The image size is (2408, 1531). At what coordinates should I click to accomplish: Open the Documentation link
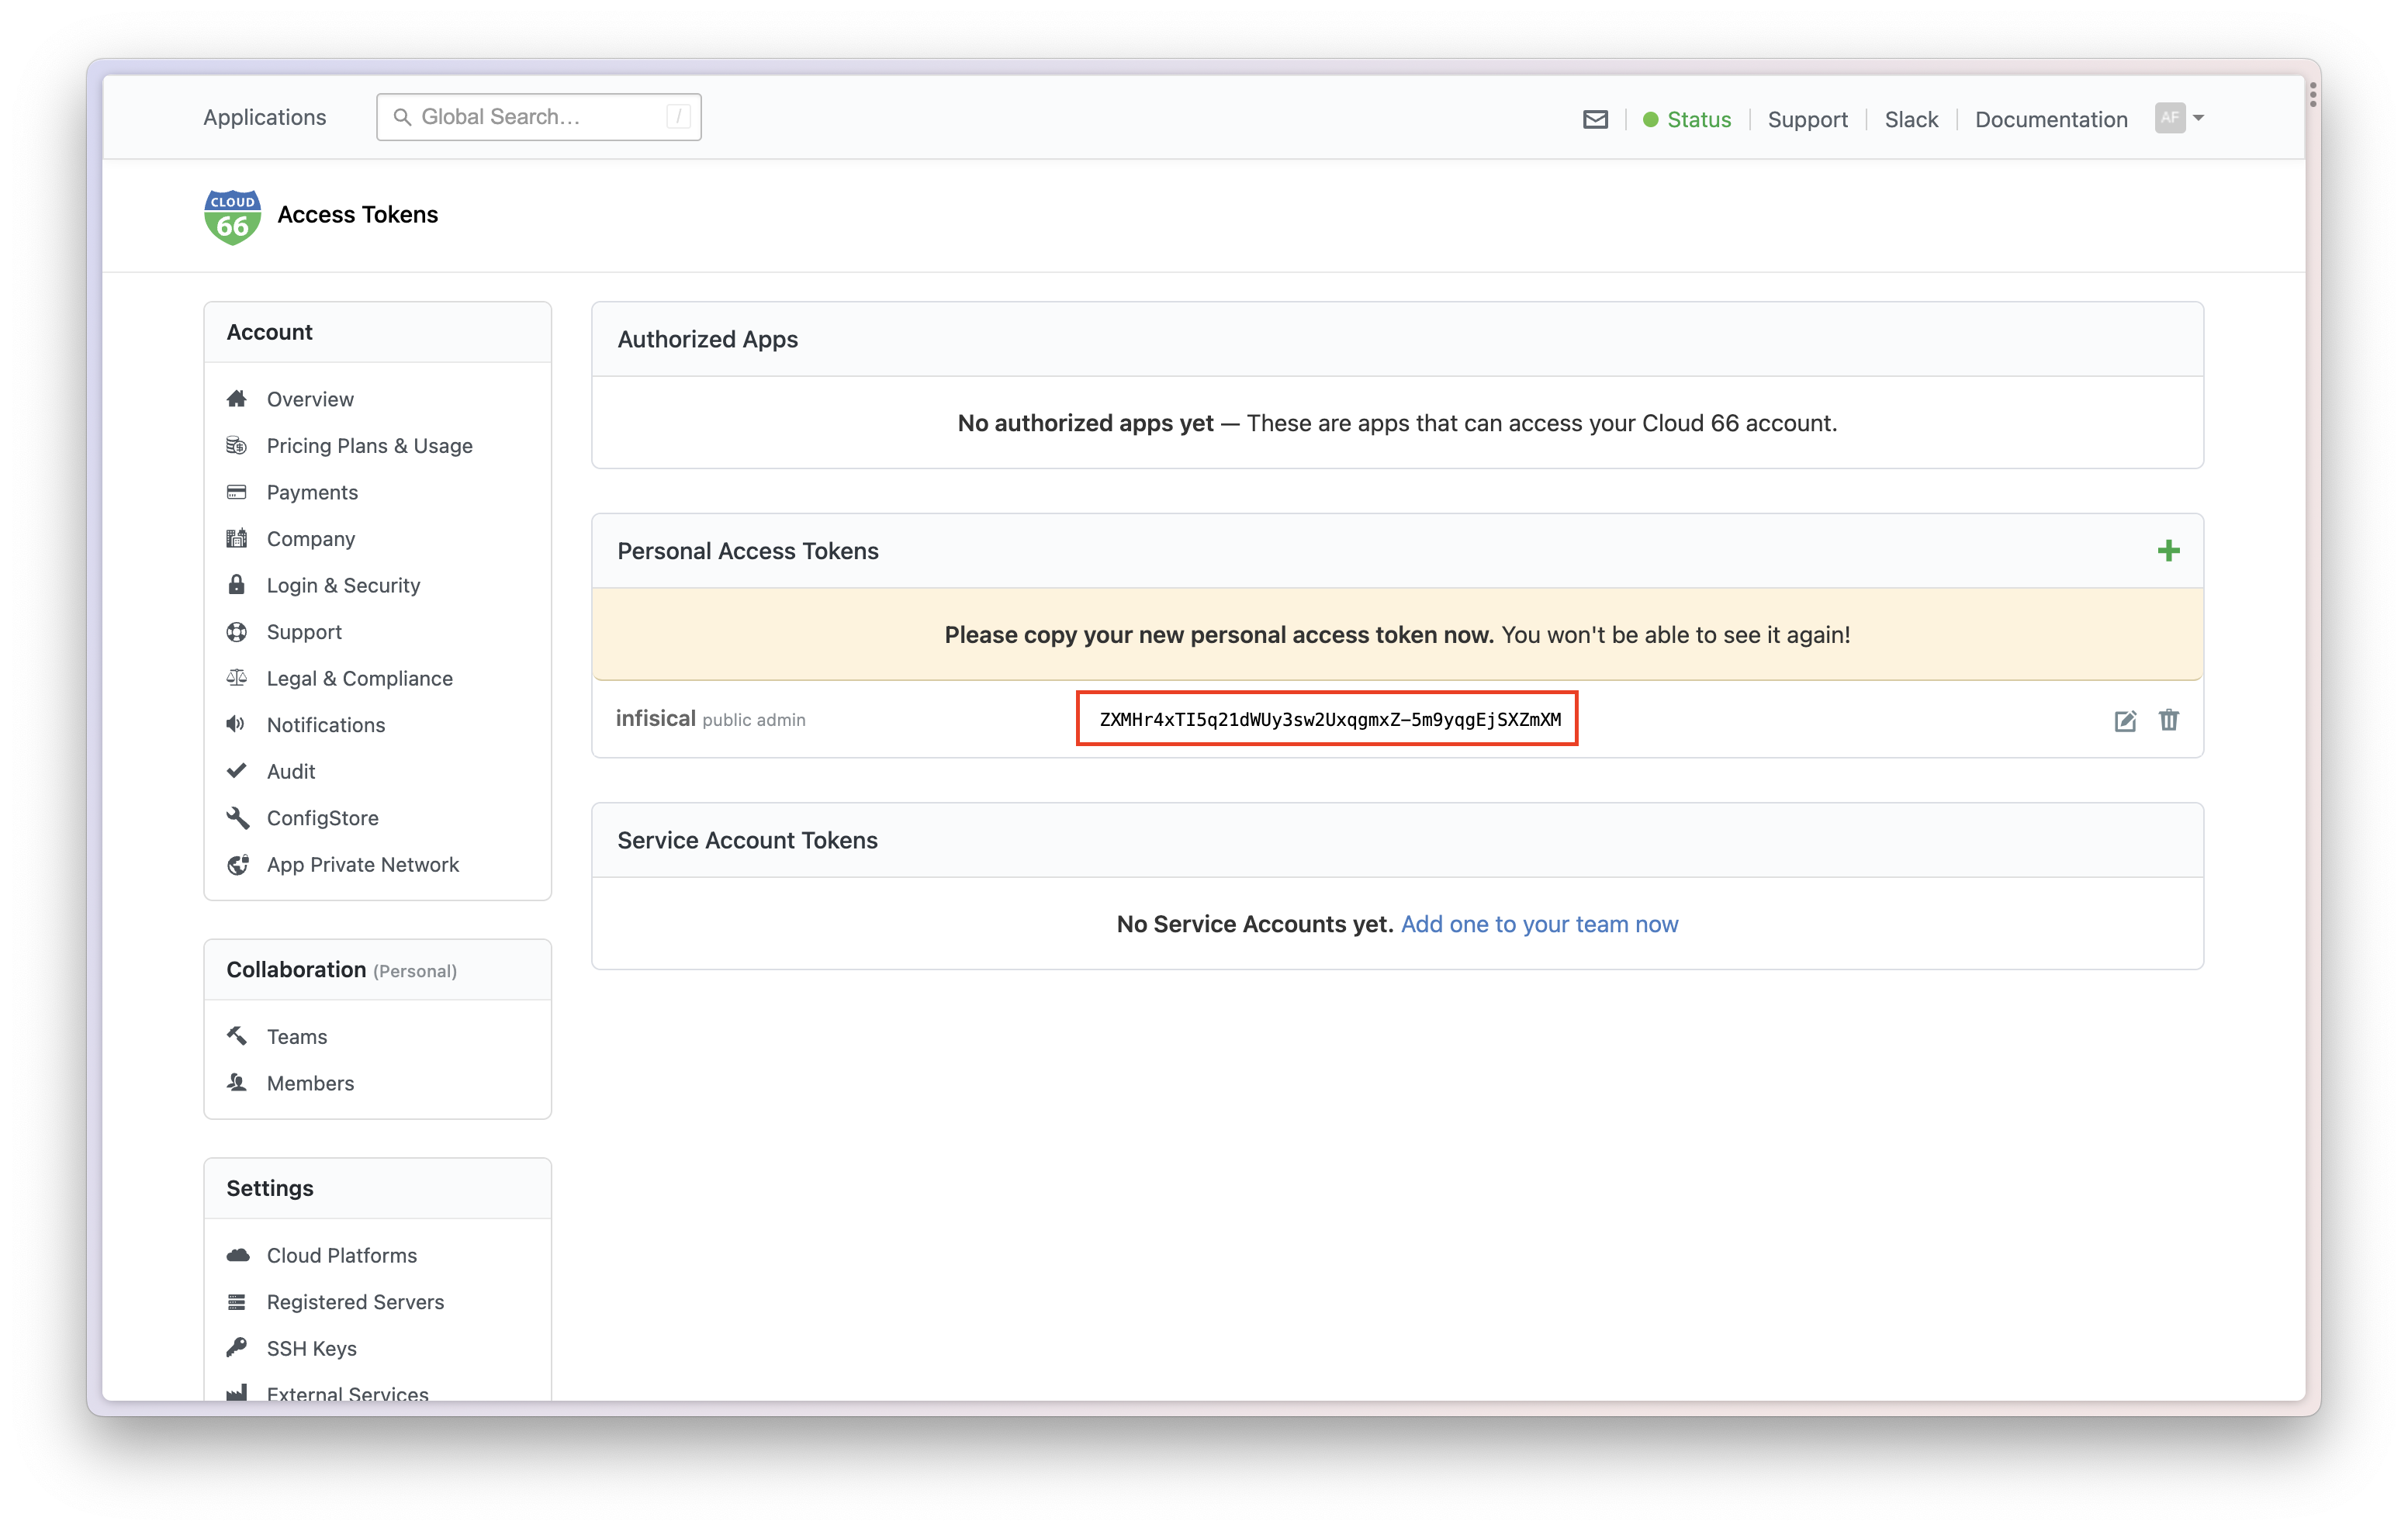pos(2050,119)
